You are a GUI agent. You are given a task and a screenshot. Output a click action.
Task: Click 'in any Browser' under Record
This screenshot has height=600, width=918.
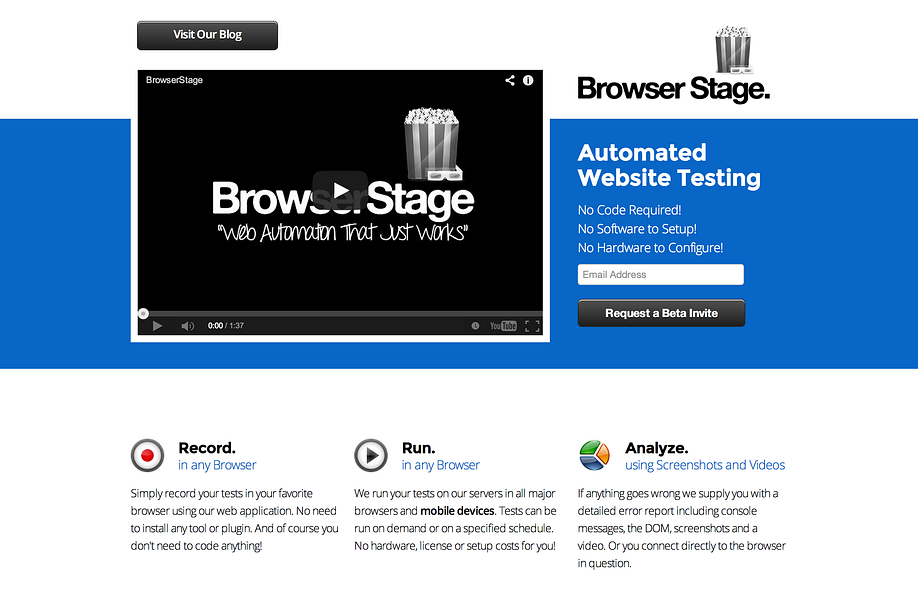pos(217,465)
